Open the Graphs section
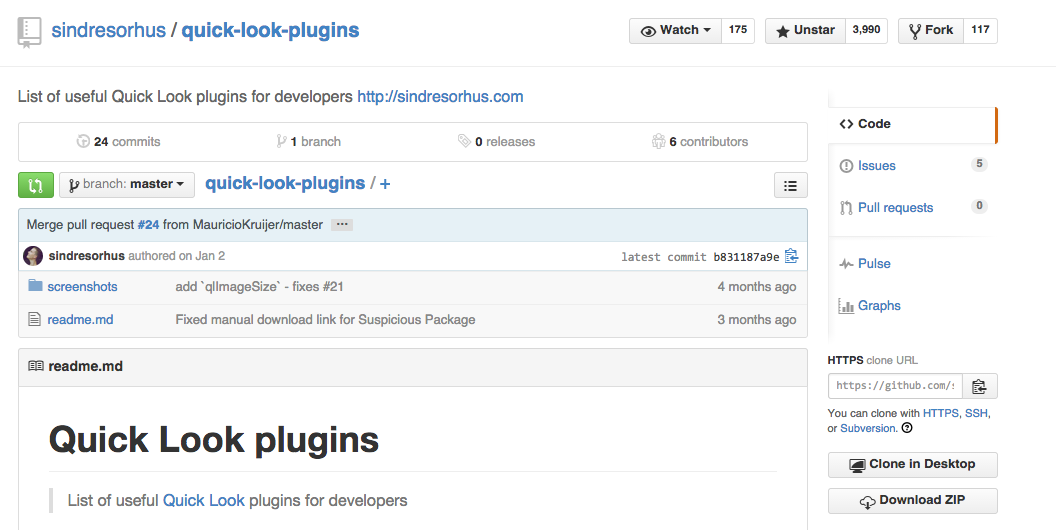Viewport: 1056px width, 530px height. [878, 306]
